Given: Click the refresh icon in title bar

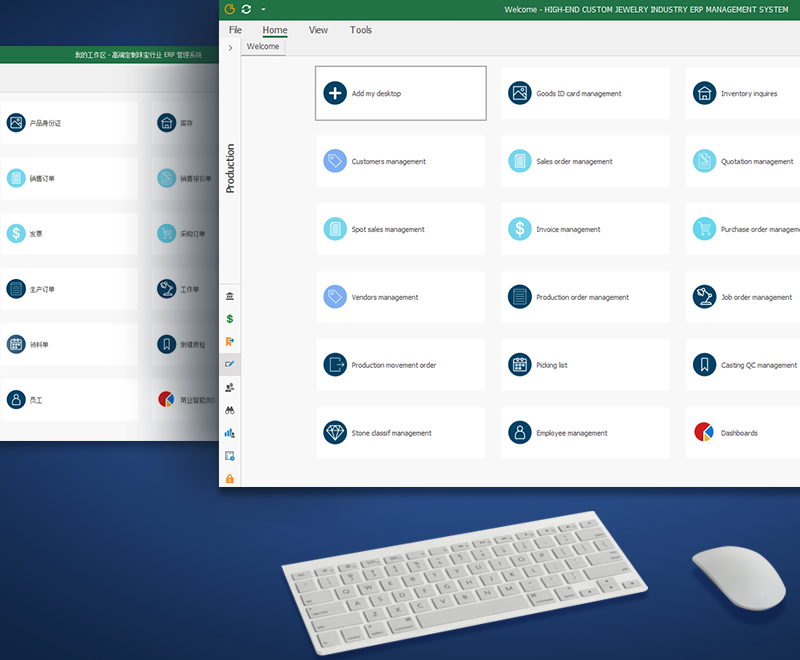Looking at the screenshot, I should tap(246, 9).
